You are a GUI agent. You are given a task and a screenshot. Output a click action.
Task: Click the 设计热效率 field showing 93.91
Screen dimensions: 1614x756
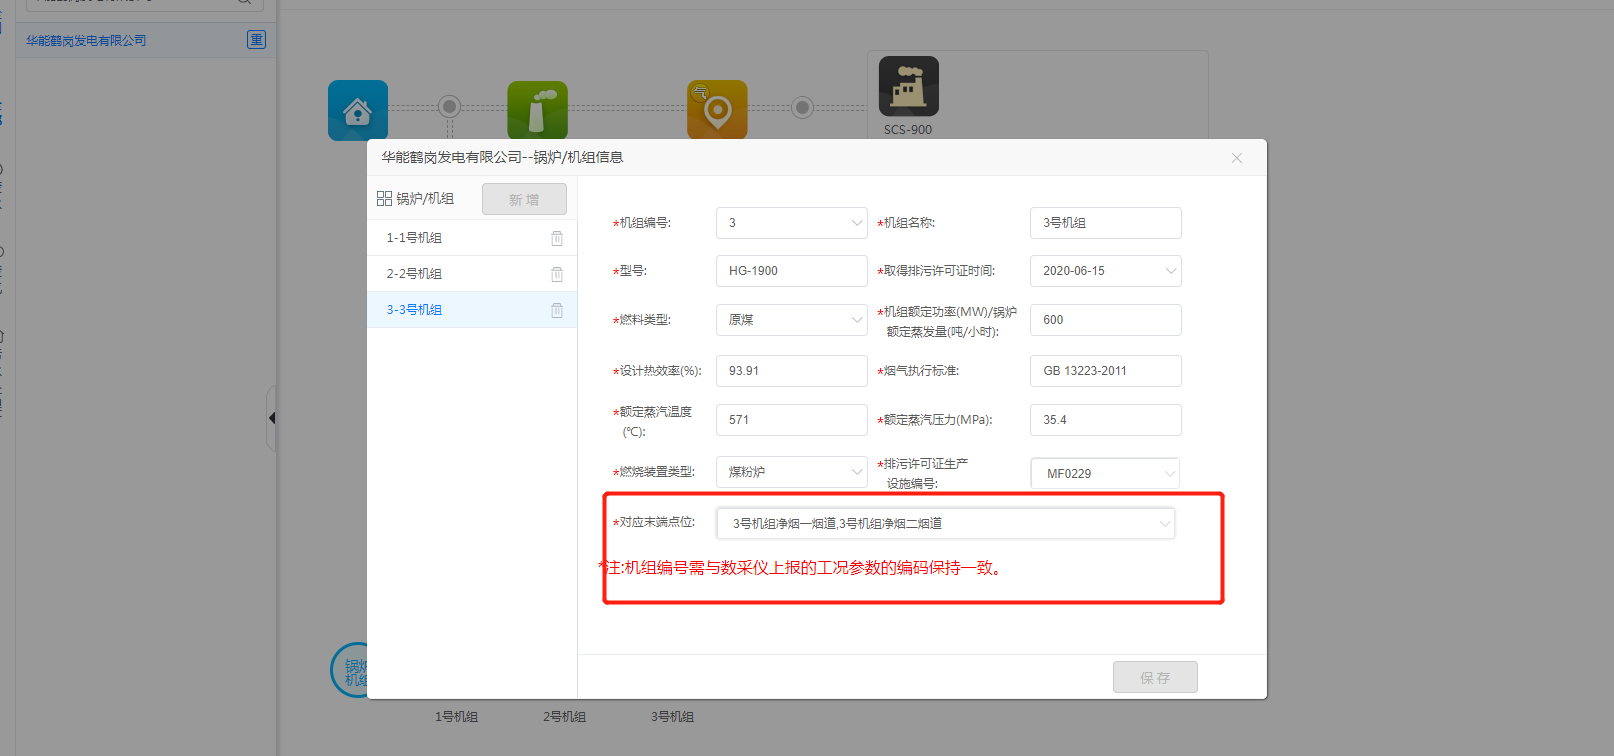click(x=792, y=371)
